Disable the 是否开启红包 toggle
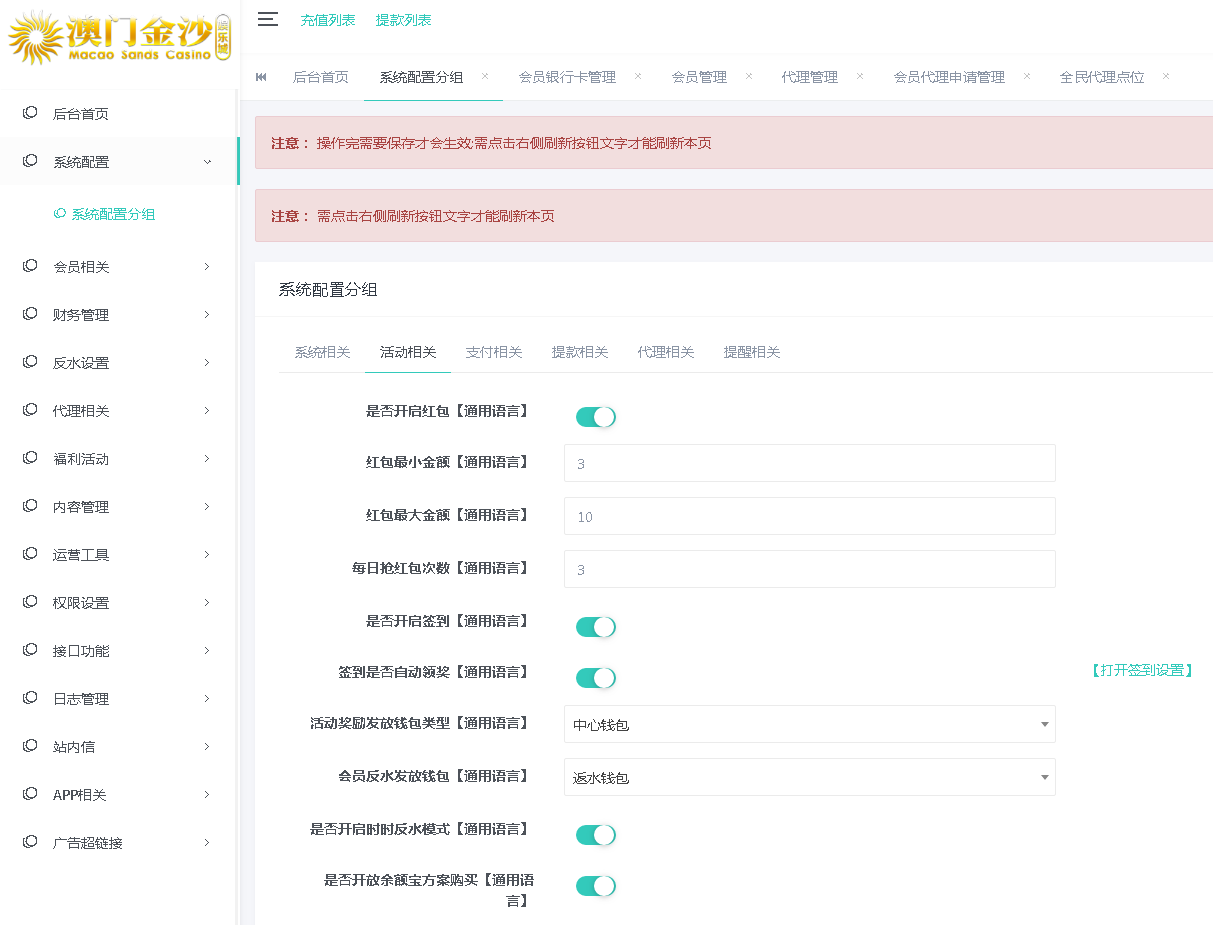 tap(595, 416)
